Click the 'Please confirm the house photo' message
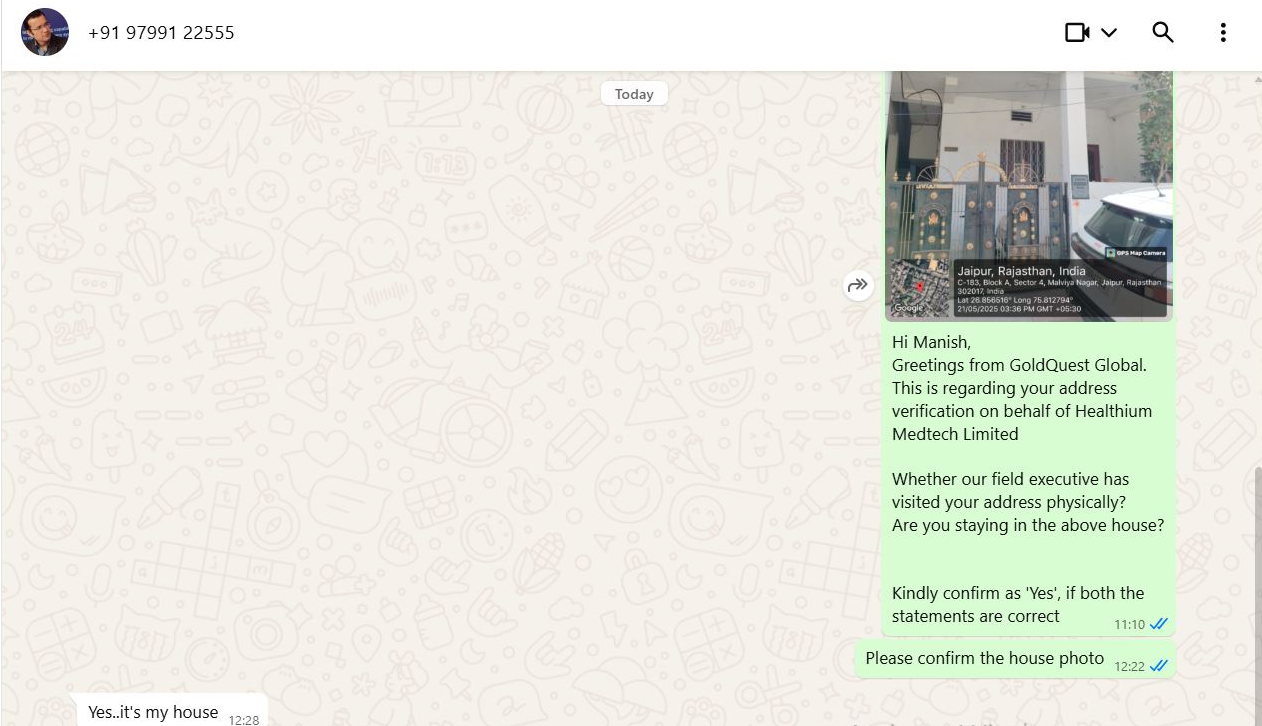 click(x=985, y=658)
